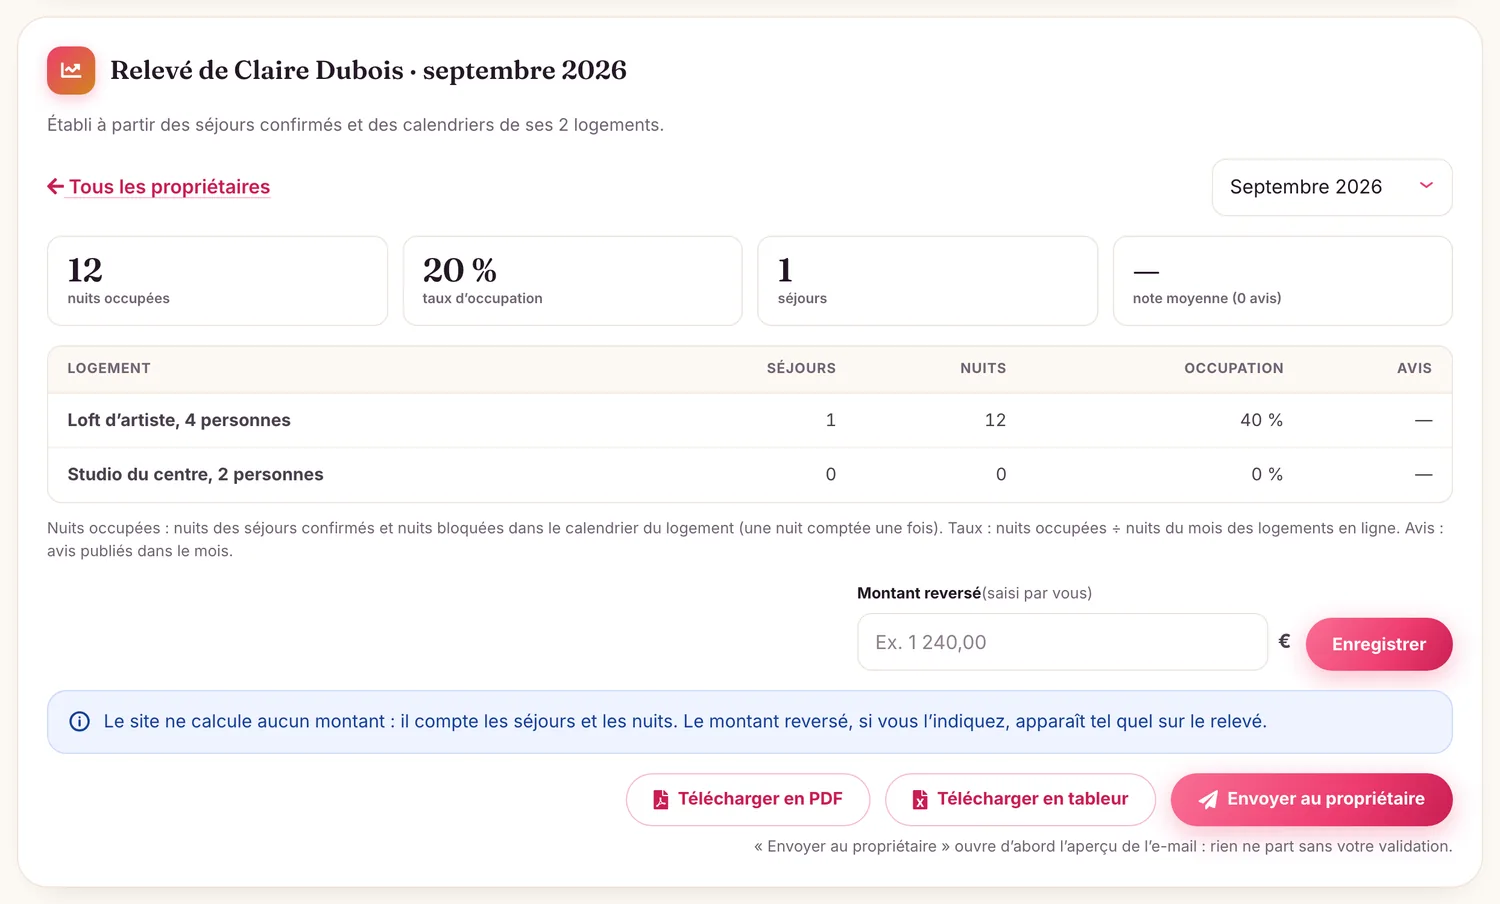
Task: Click the LOGEMENT column header
Action: pos(109,368)
